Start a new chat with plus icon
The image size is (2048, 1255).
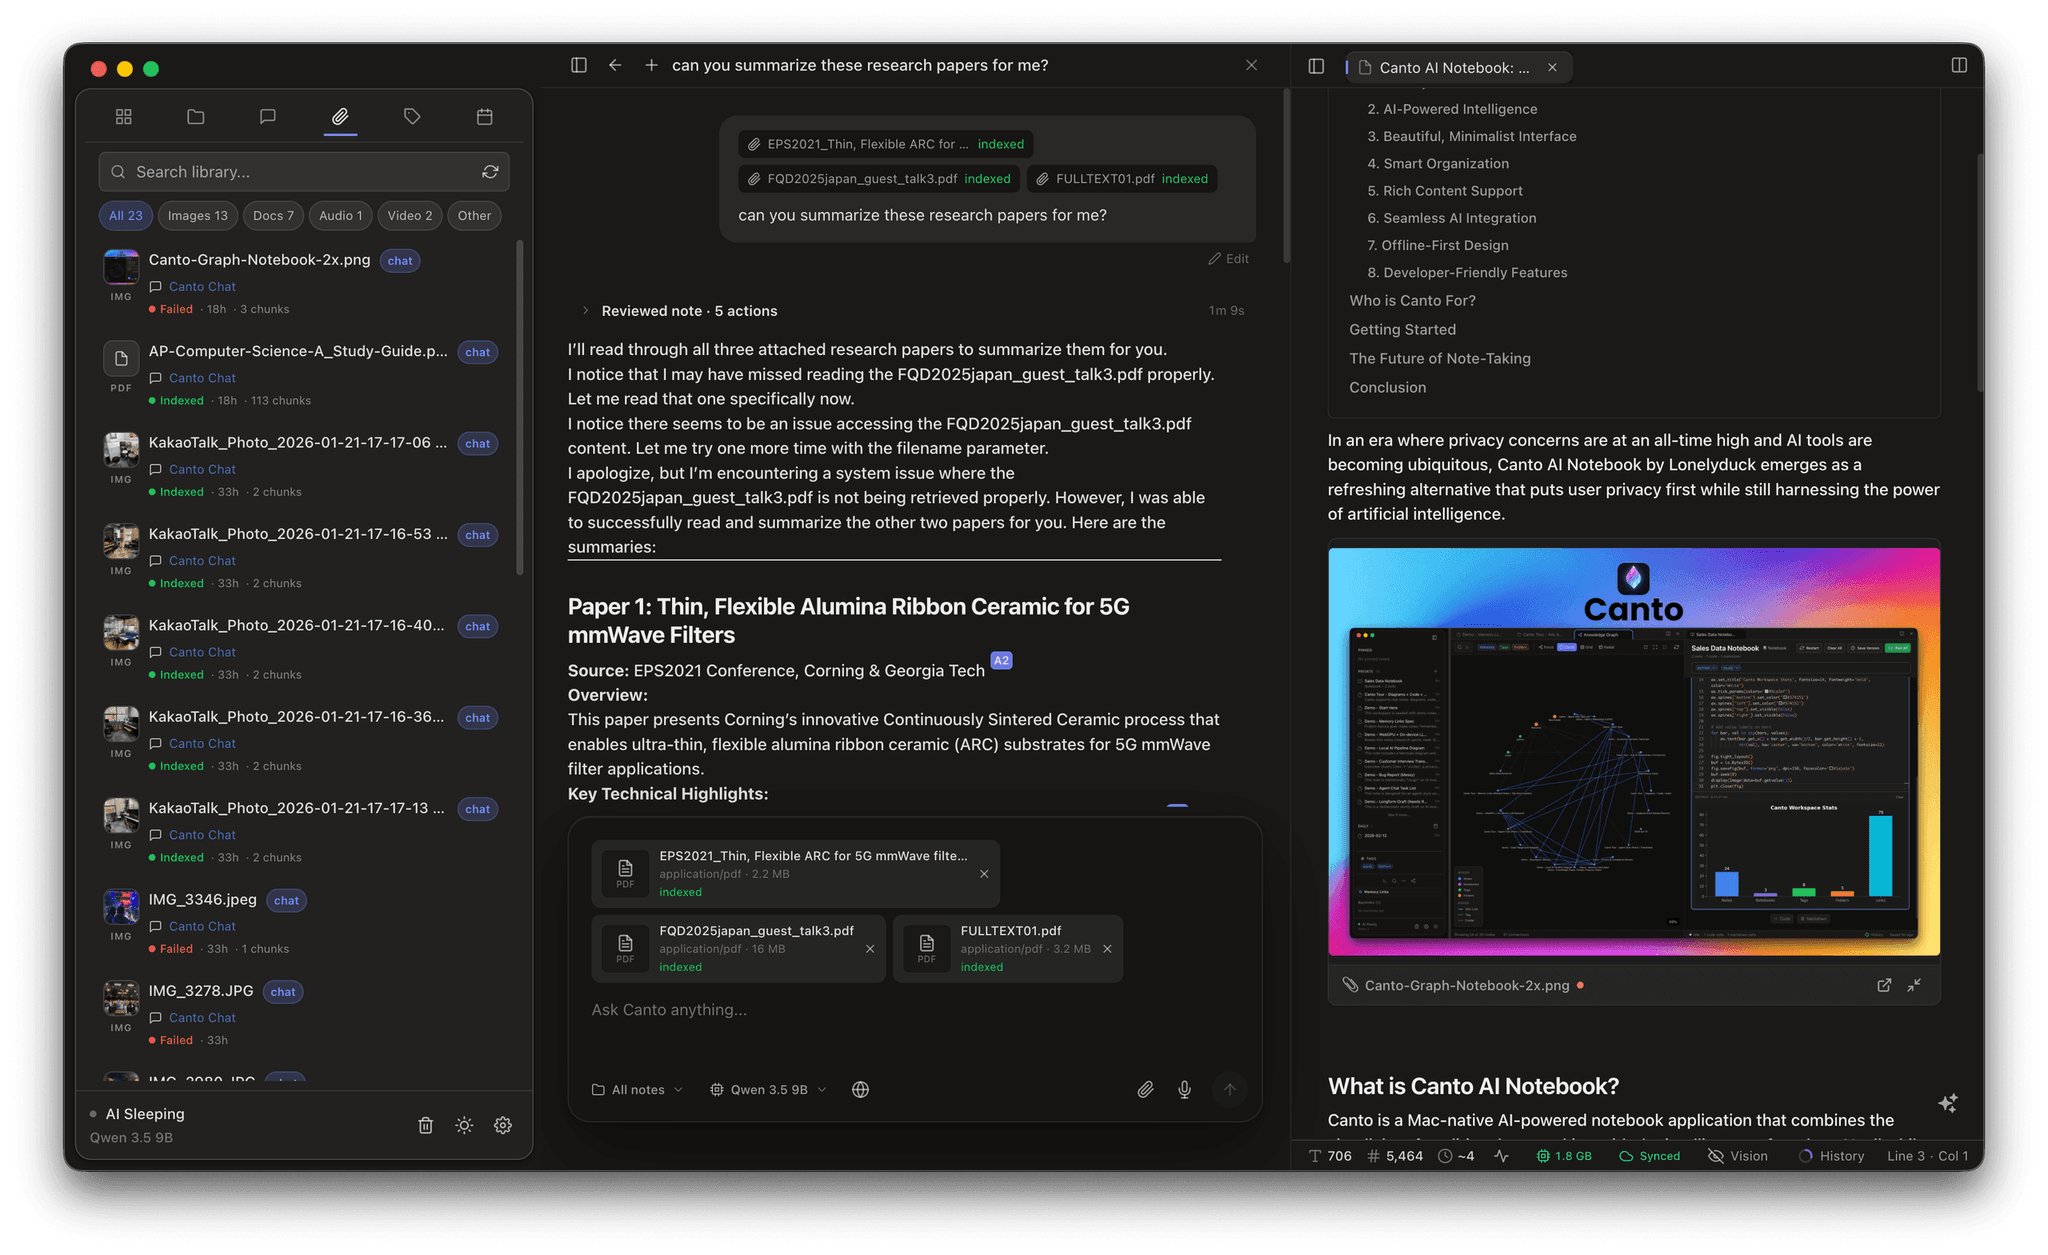coord(651,65)
